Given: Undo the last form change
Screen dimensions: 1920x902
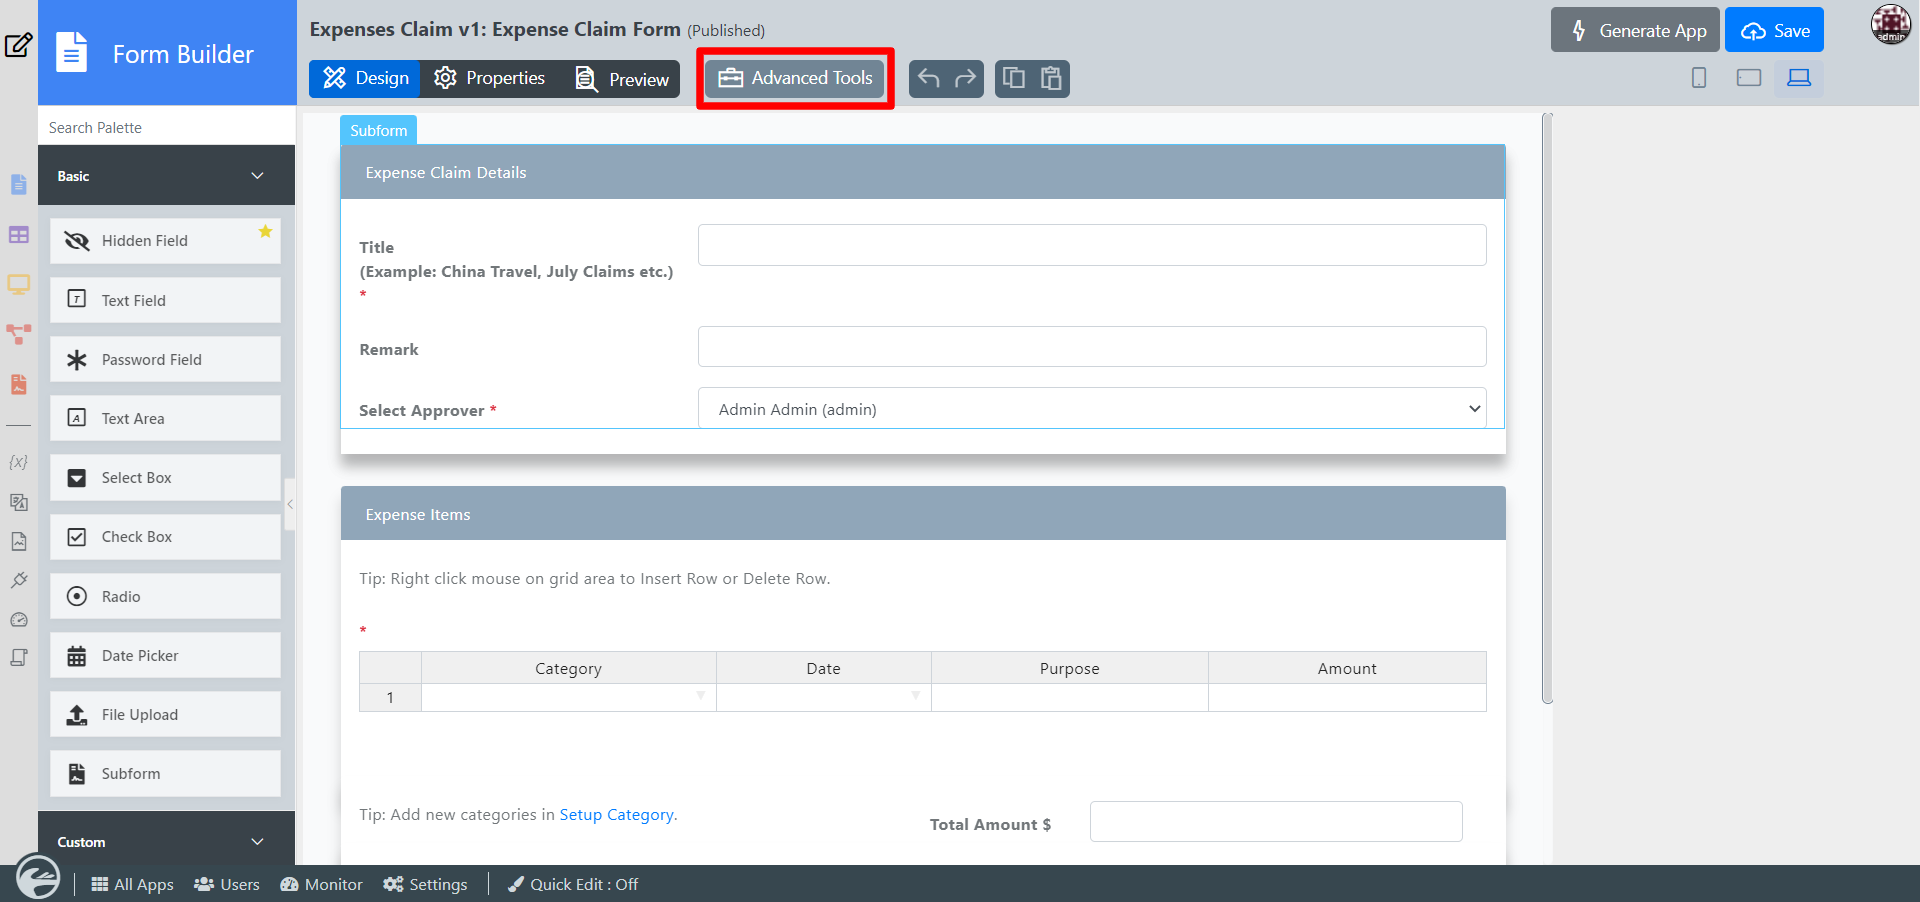Looking at the screenshot, I should coord(929,78).
